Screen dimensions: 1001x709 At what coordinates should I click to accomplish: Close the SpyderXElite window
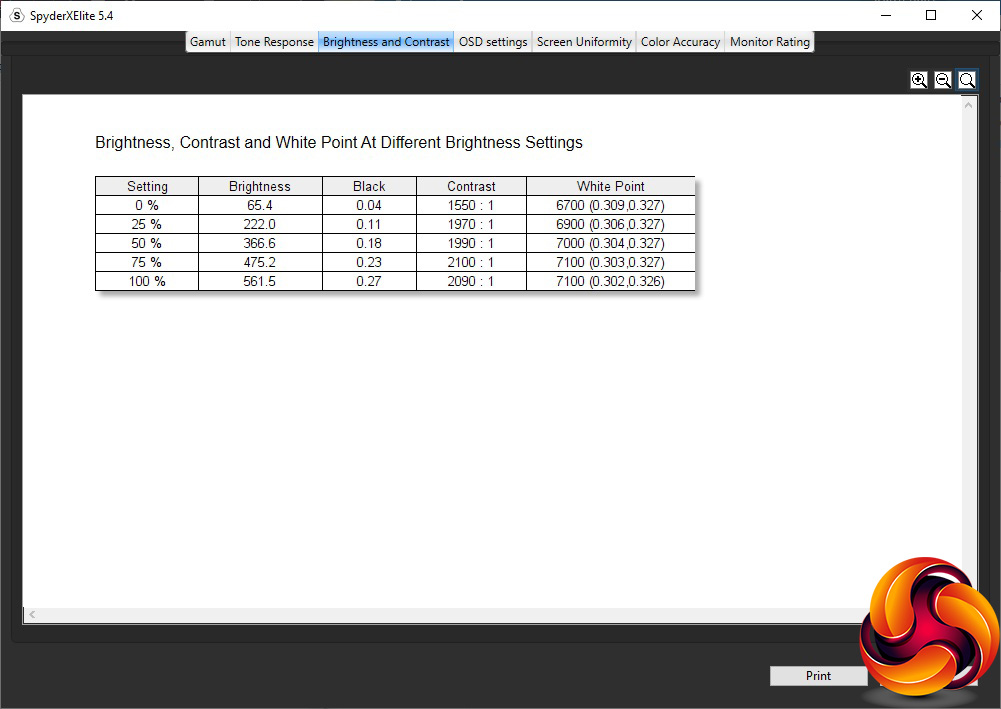tap(977, 15)
